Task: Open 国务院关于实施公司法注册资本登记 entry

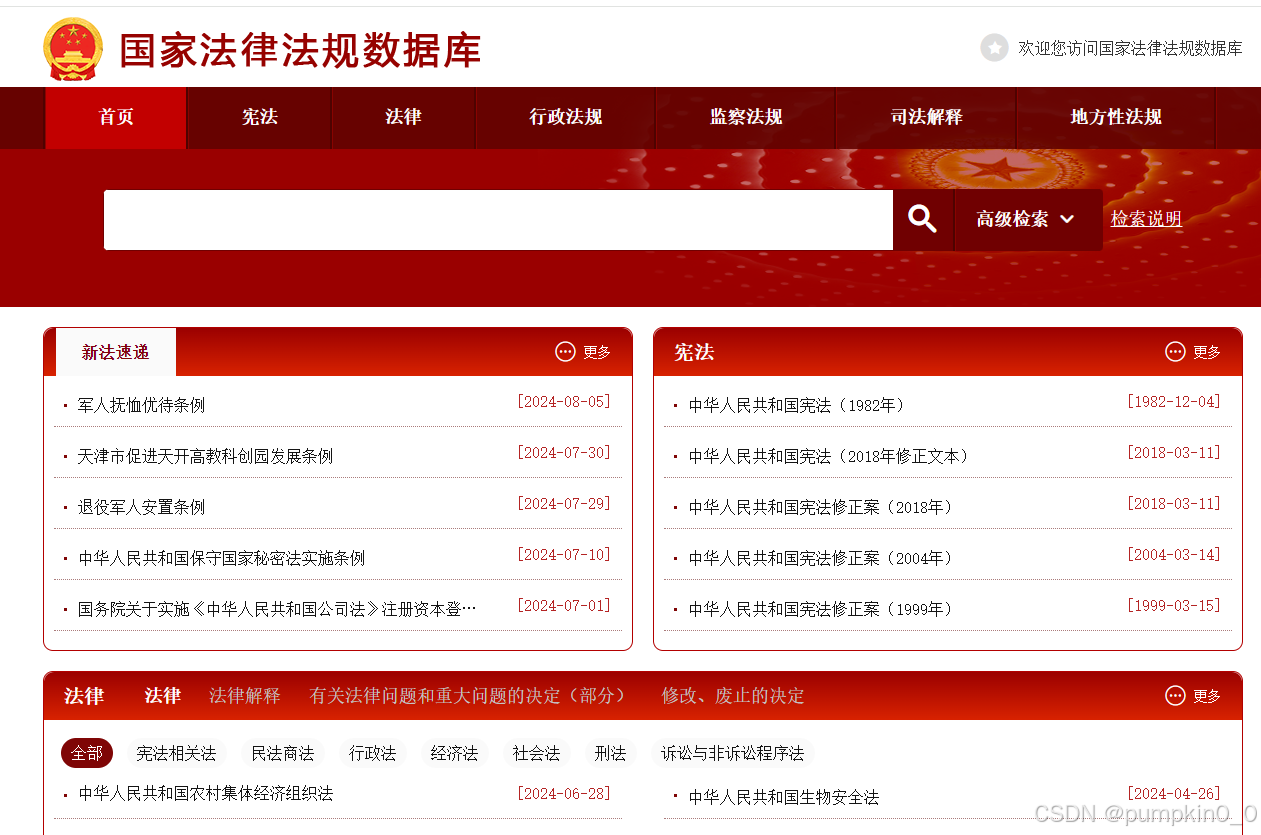Action: click(x=277, y=609)
